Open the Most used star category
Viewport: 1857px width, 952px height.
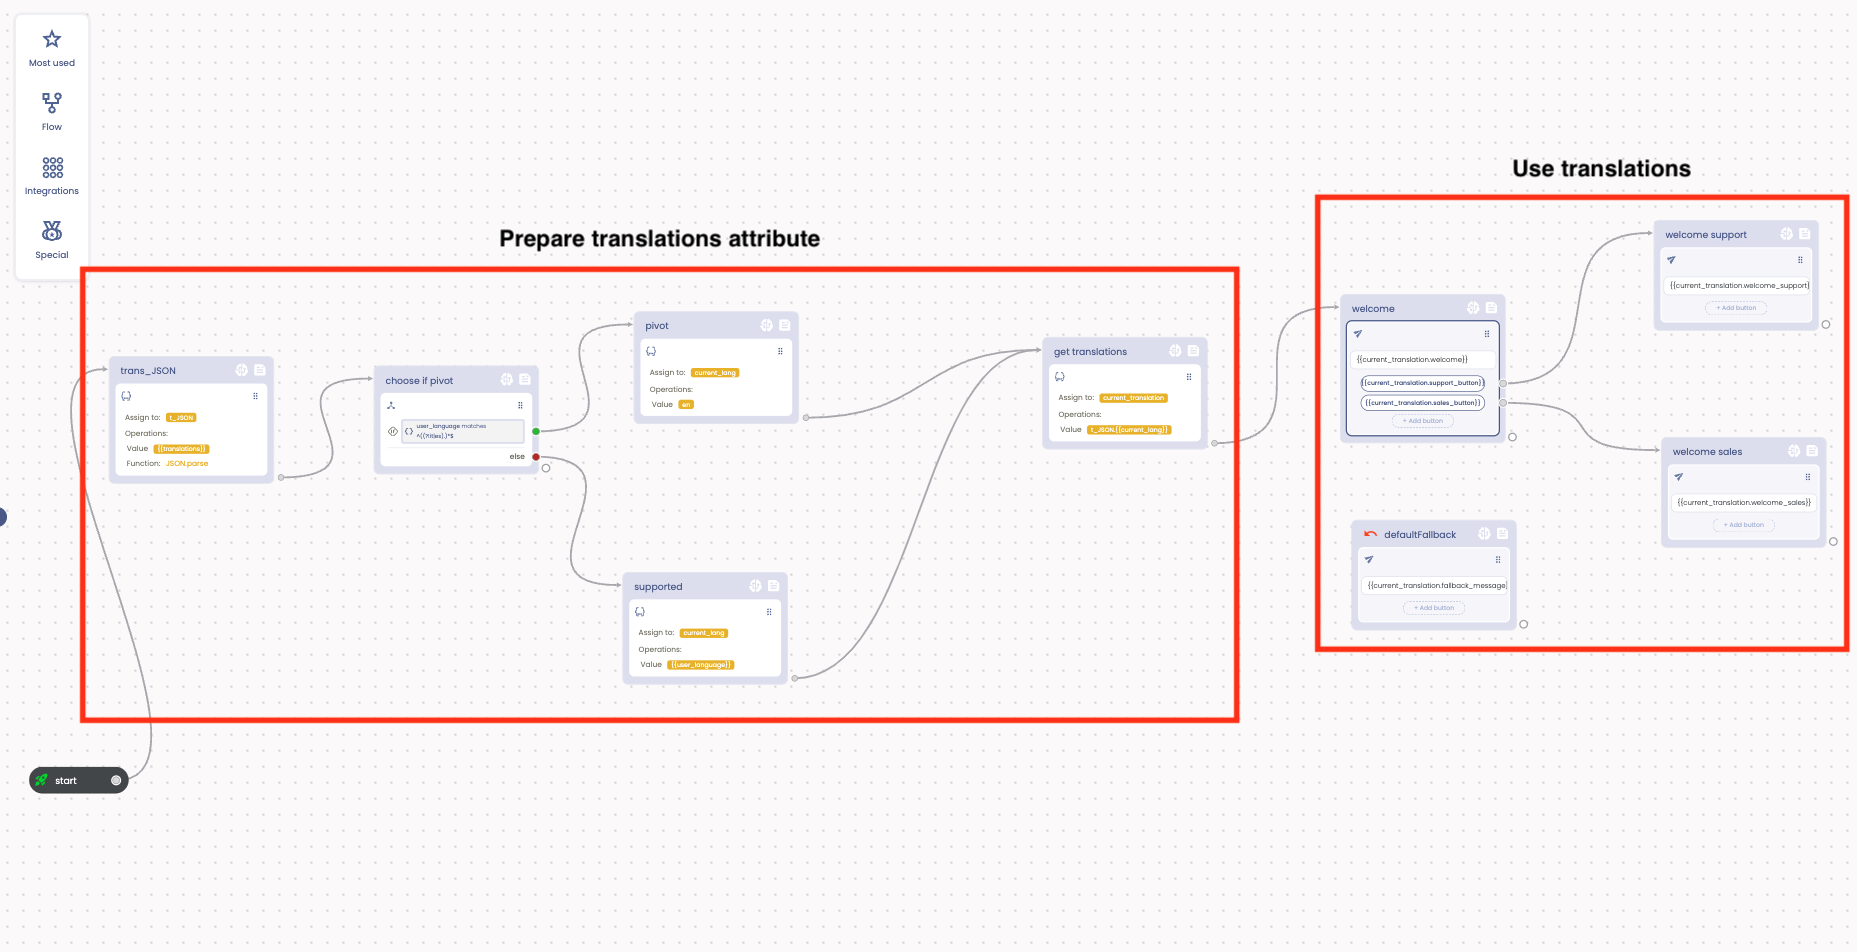tap(52, 48)
